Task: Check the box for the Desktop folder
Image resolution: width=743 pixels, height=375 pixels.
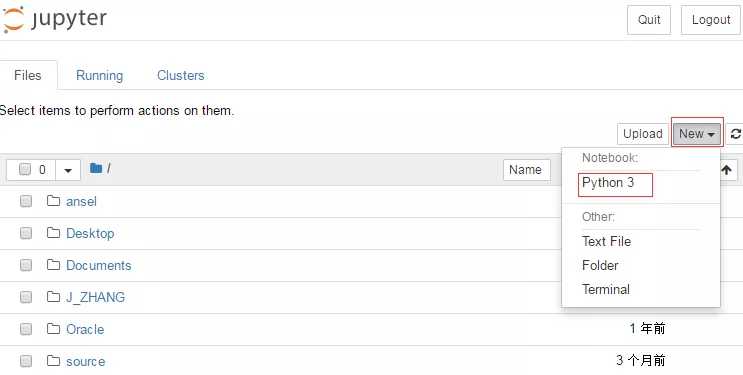Action: coord(26,233)
